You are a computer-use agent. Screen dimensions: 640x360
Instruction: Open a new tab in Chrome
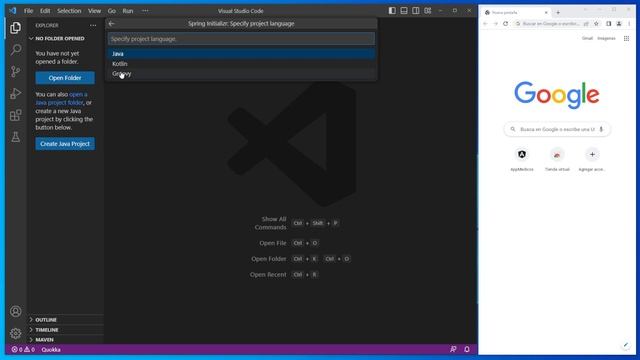[x=558, y=13]
